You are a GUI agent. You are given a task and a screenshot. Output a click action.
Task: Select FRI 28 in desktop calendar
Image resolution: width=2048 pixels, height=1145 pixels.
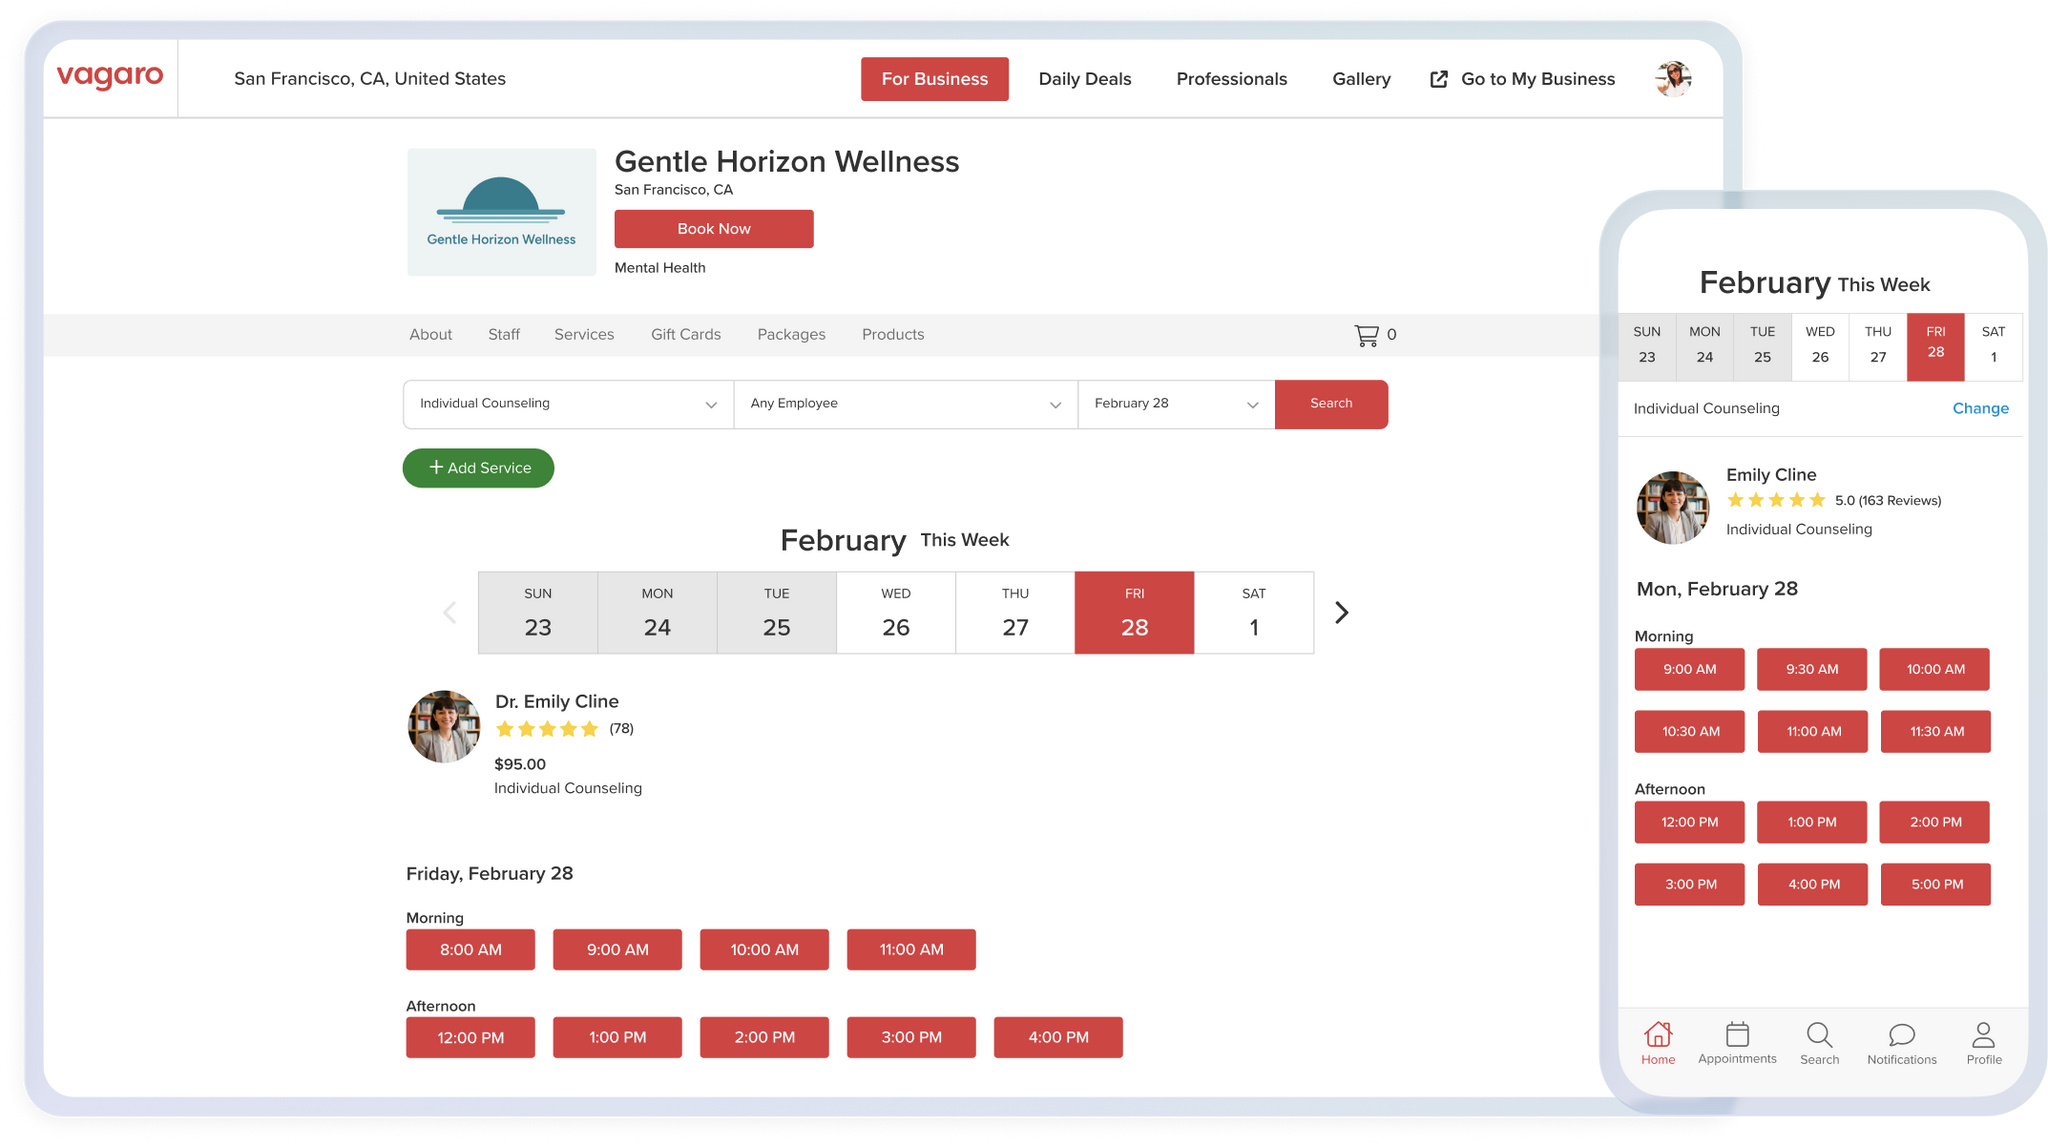pyautogui.click(x=1135, y=613)
